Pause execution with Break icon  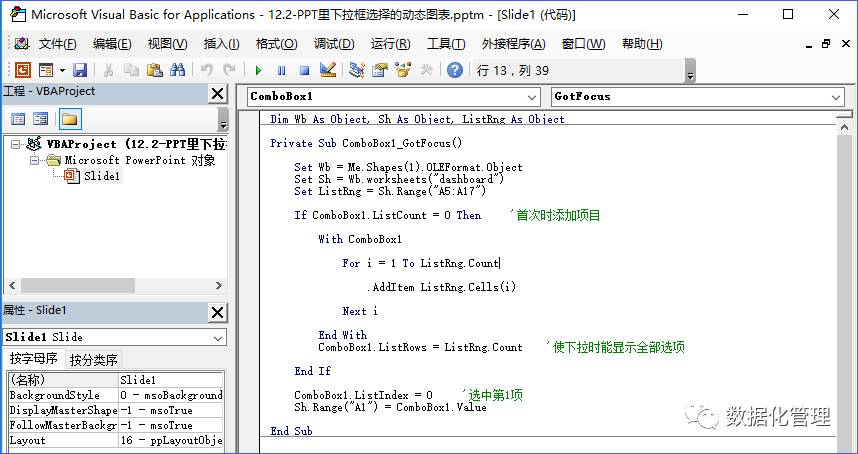281,70
